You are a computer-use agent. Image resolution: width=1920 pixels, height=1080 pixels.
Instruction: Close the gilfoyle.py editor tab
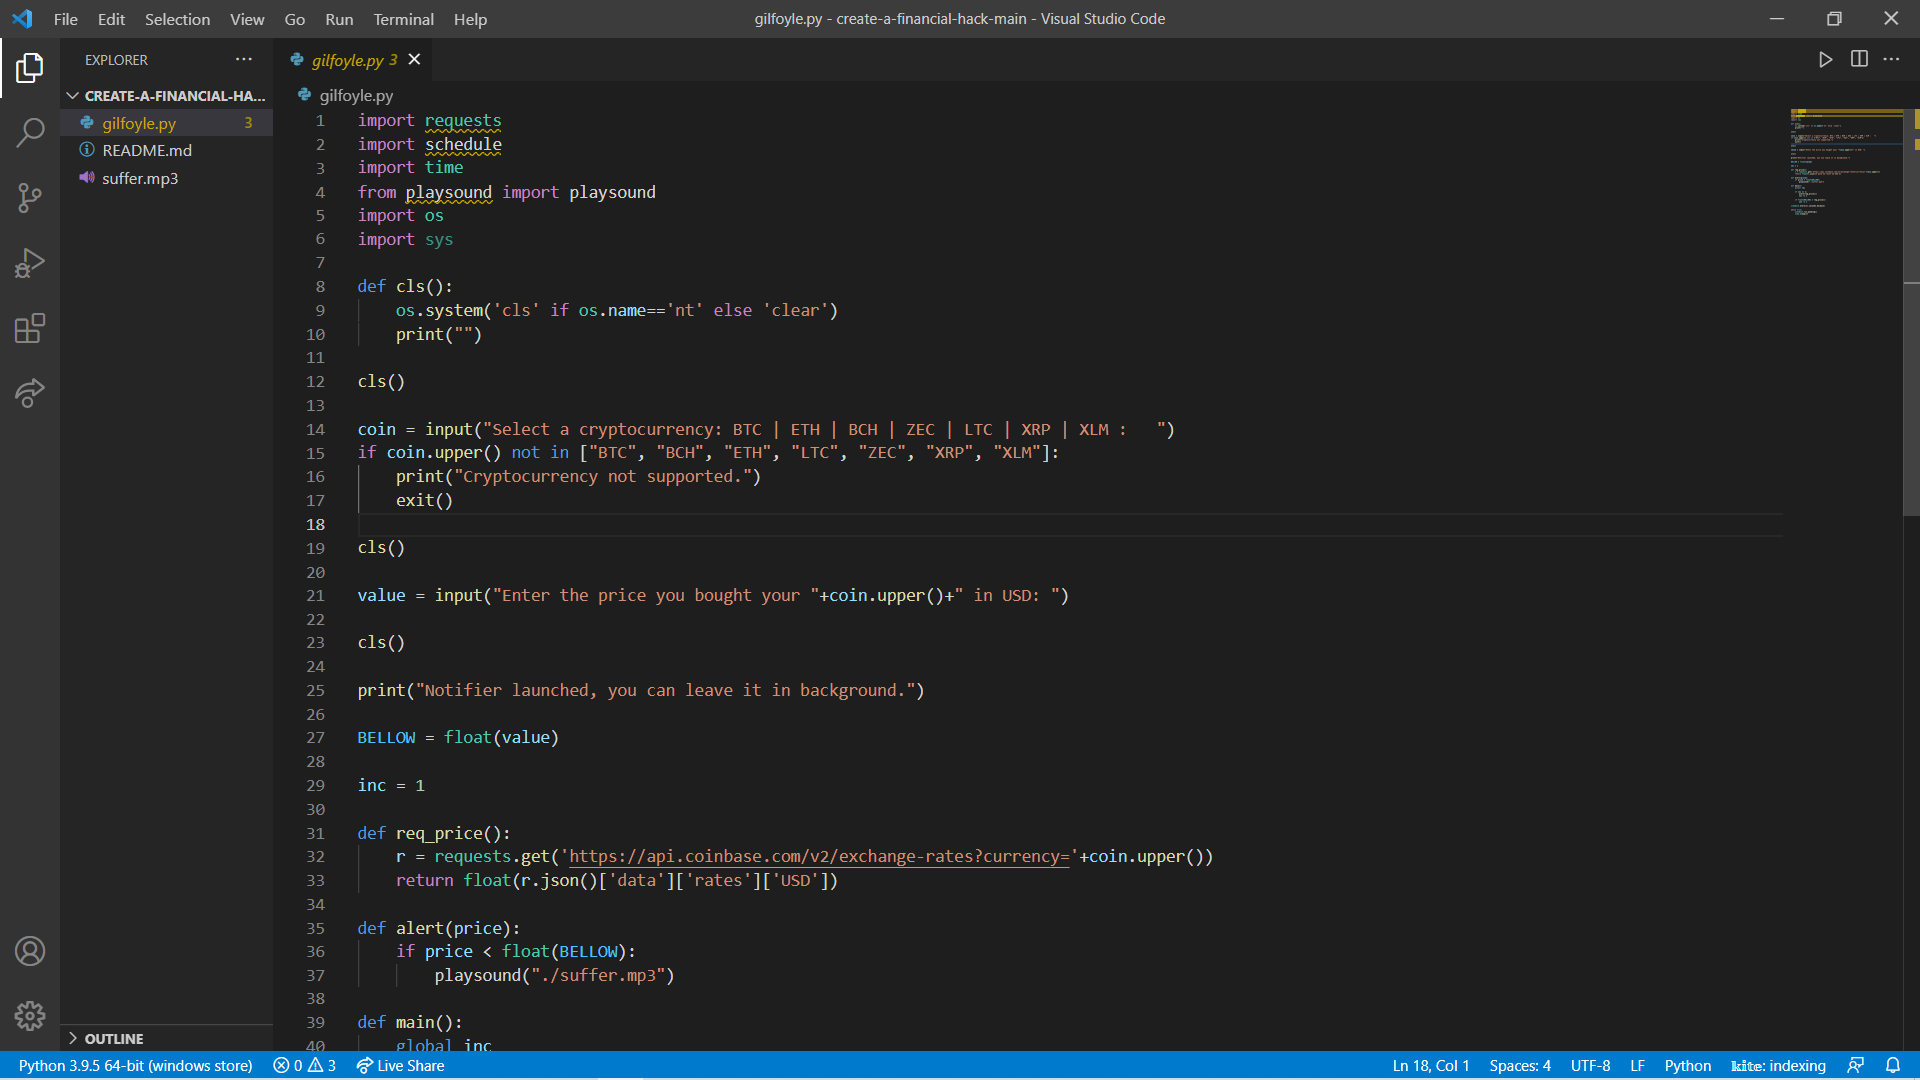pos(414,60)
